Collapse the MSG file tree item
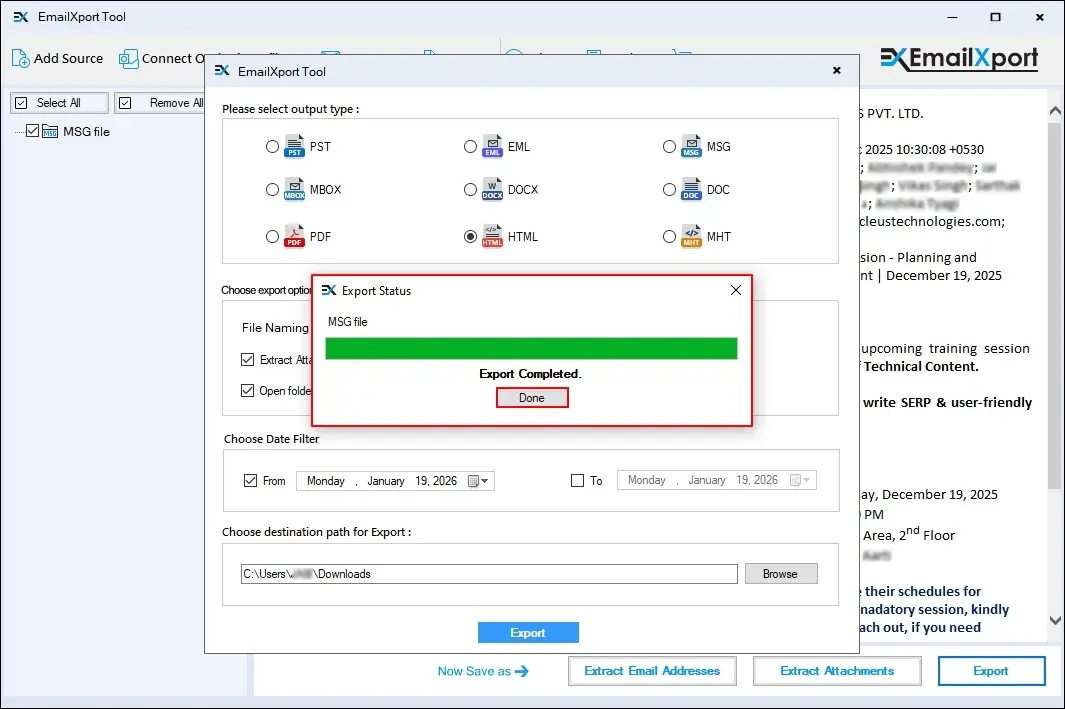Viewport: 1065px width, 709px height. pos(18,131)
